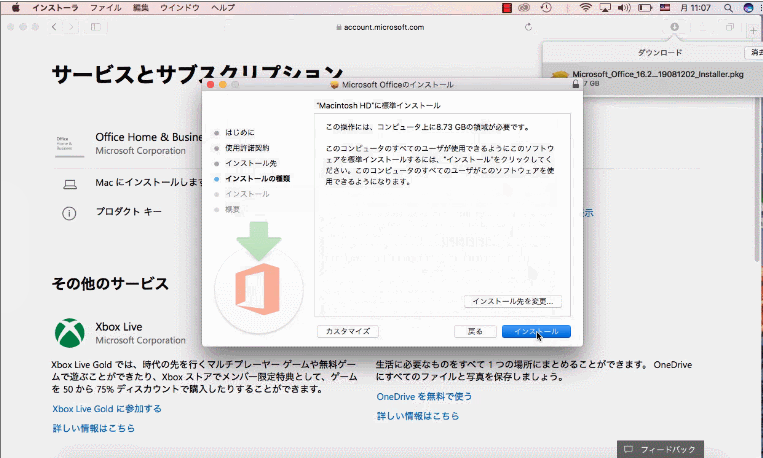Open Spotlight search icon
This screenshot has height=458, width=763.
point(728,7)
